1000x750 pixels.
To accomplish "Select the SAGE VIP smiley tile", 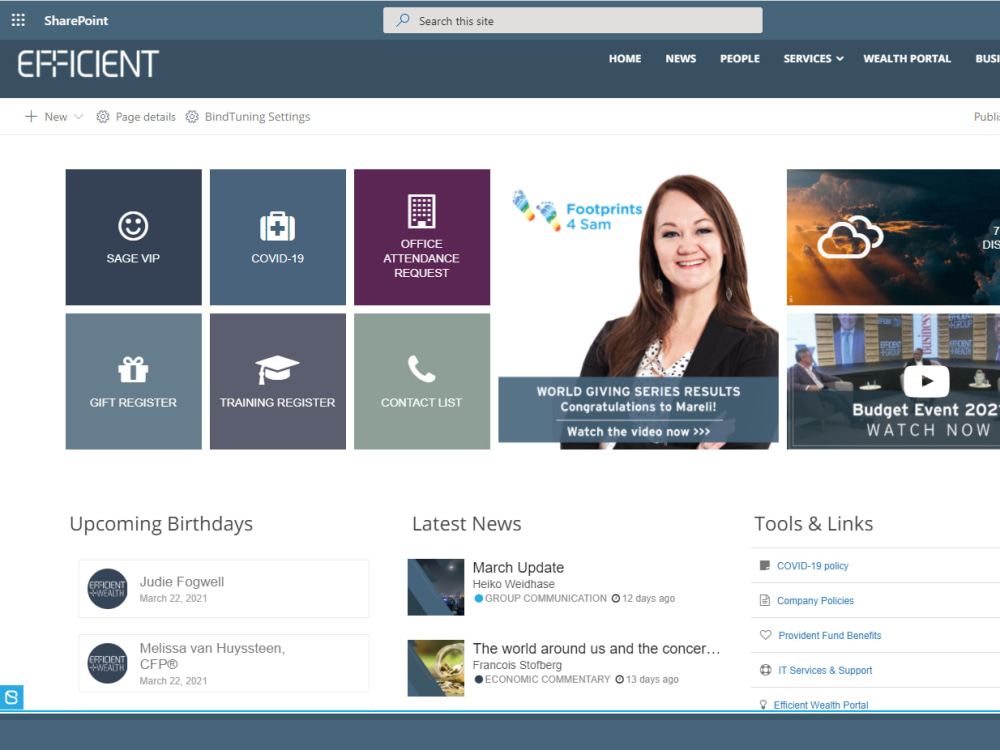I will click(133, 237).
